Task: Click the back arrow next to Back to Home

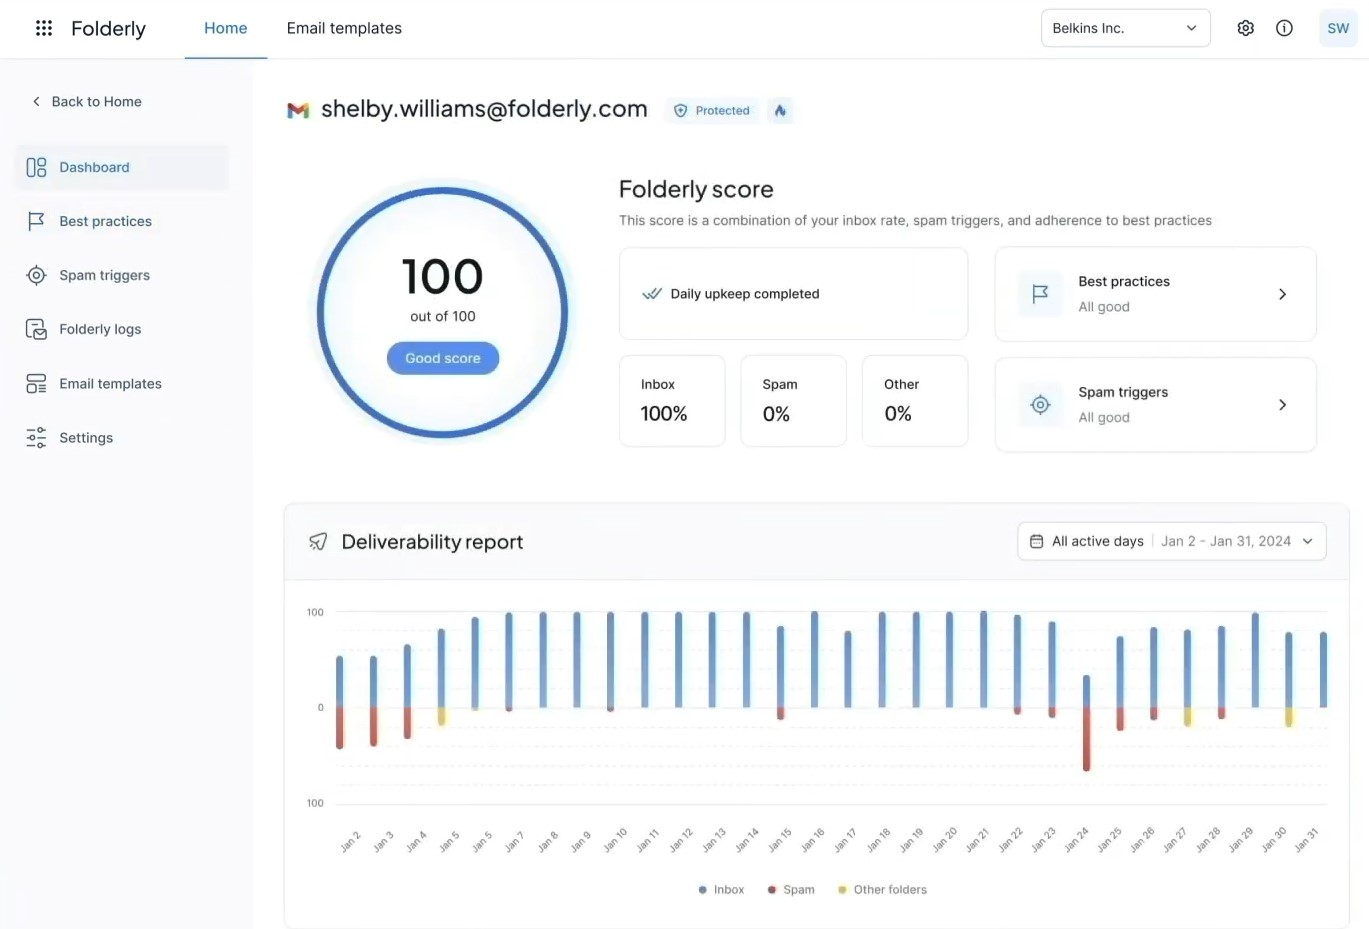Action: coord(36,101)
